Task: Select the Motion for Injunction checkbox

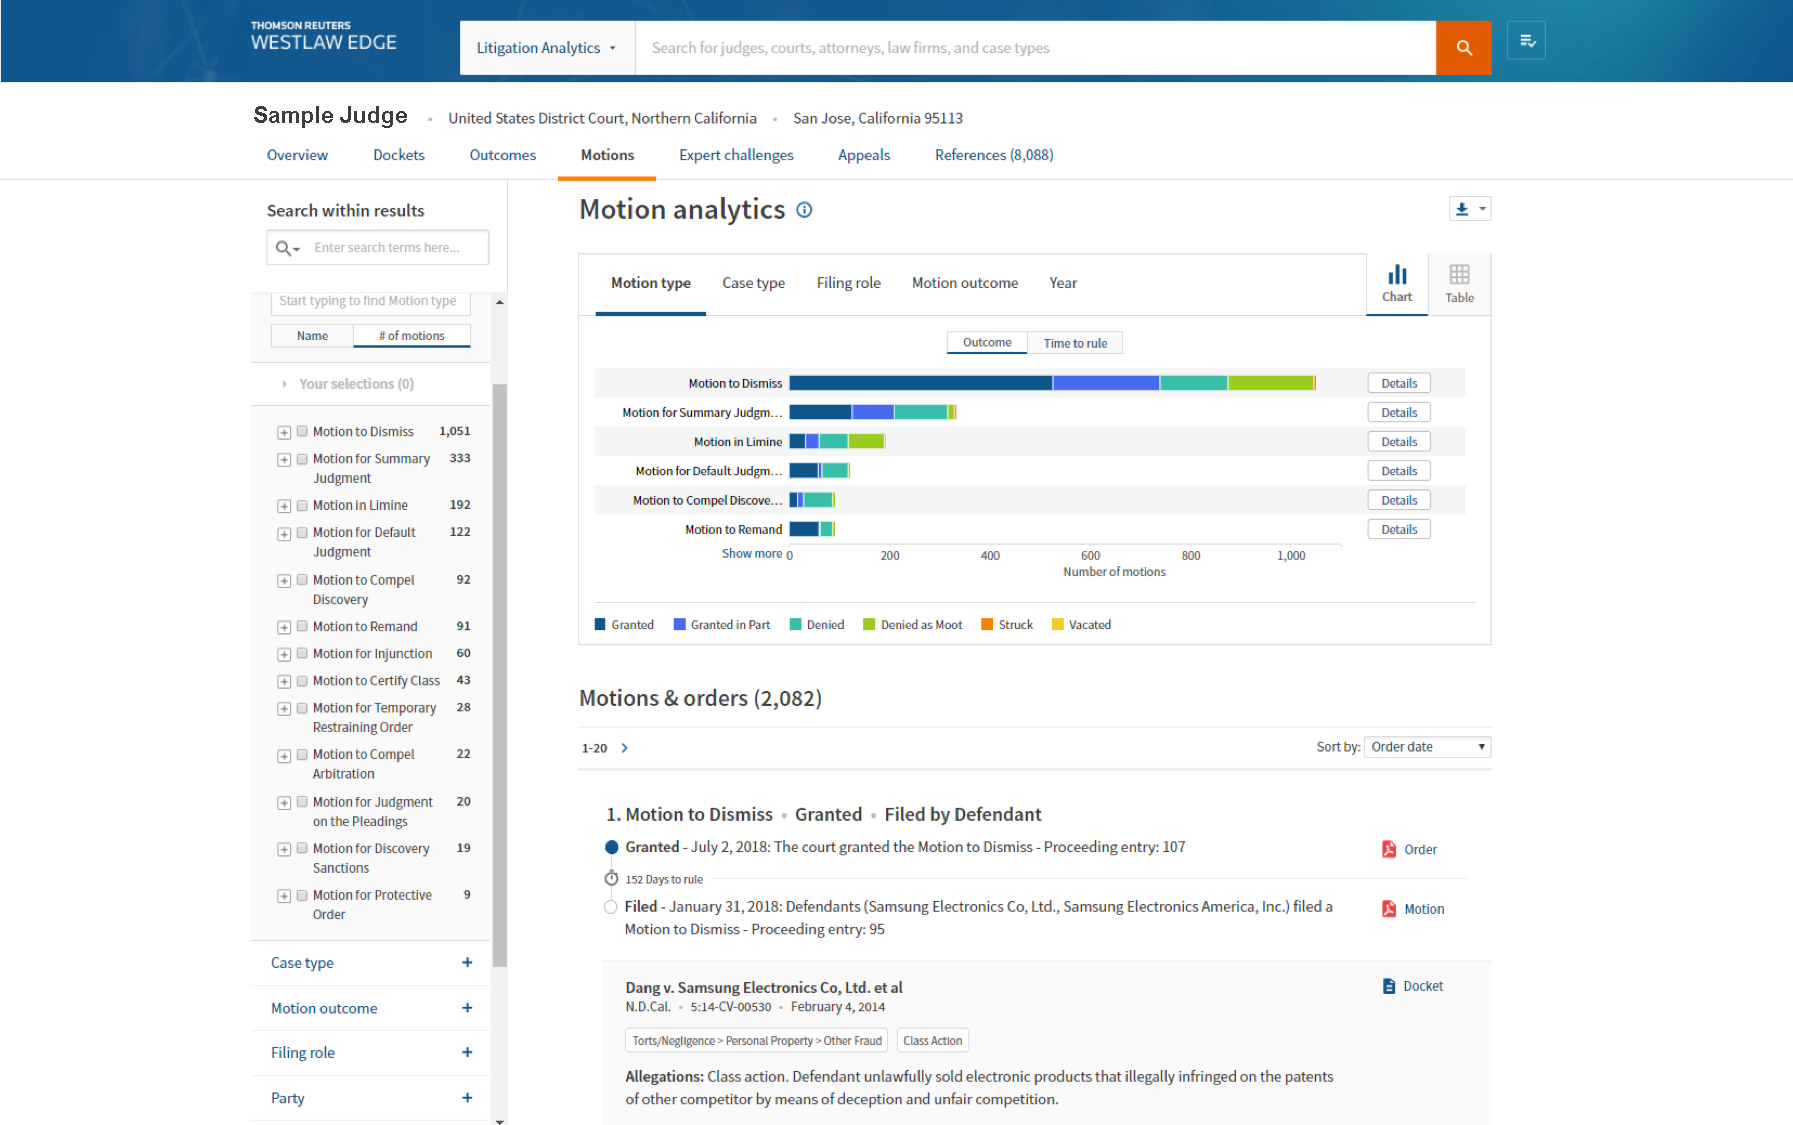Action: pos(302,654)
